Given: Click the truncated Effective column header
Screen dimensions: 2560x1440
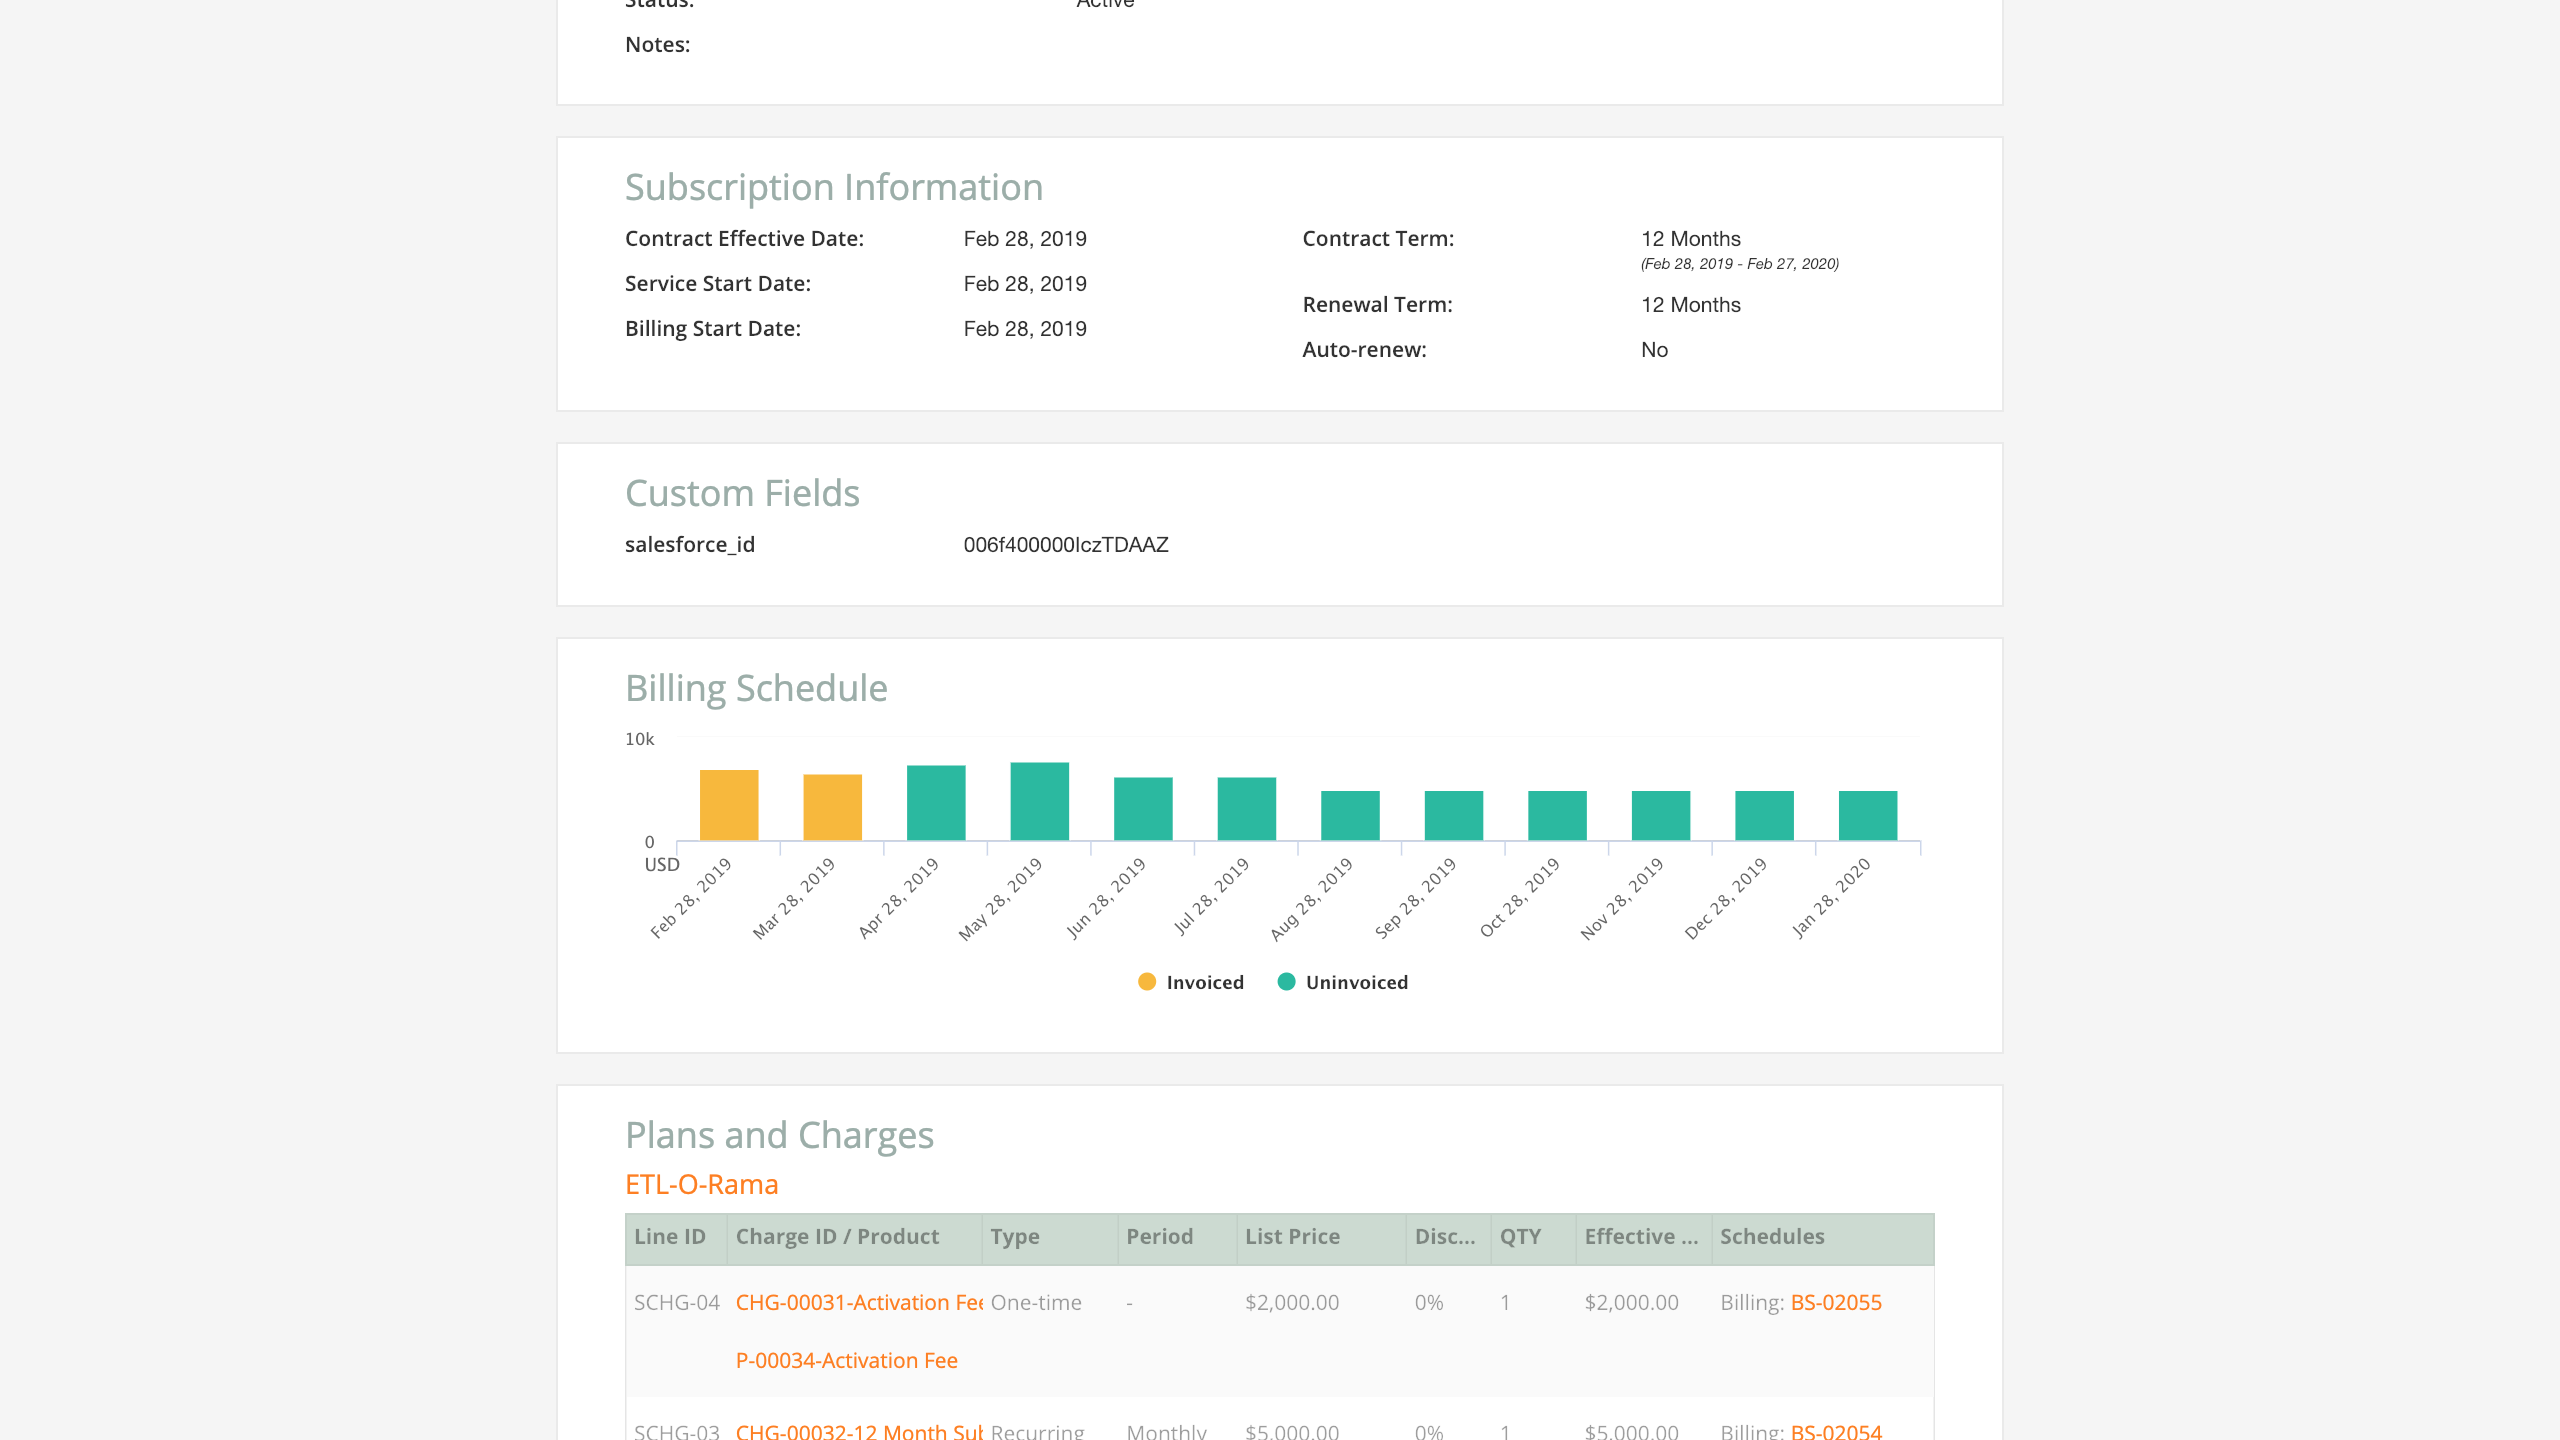Looking at the screenshot, I should click(1641, 1237).
